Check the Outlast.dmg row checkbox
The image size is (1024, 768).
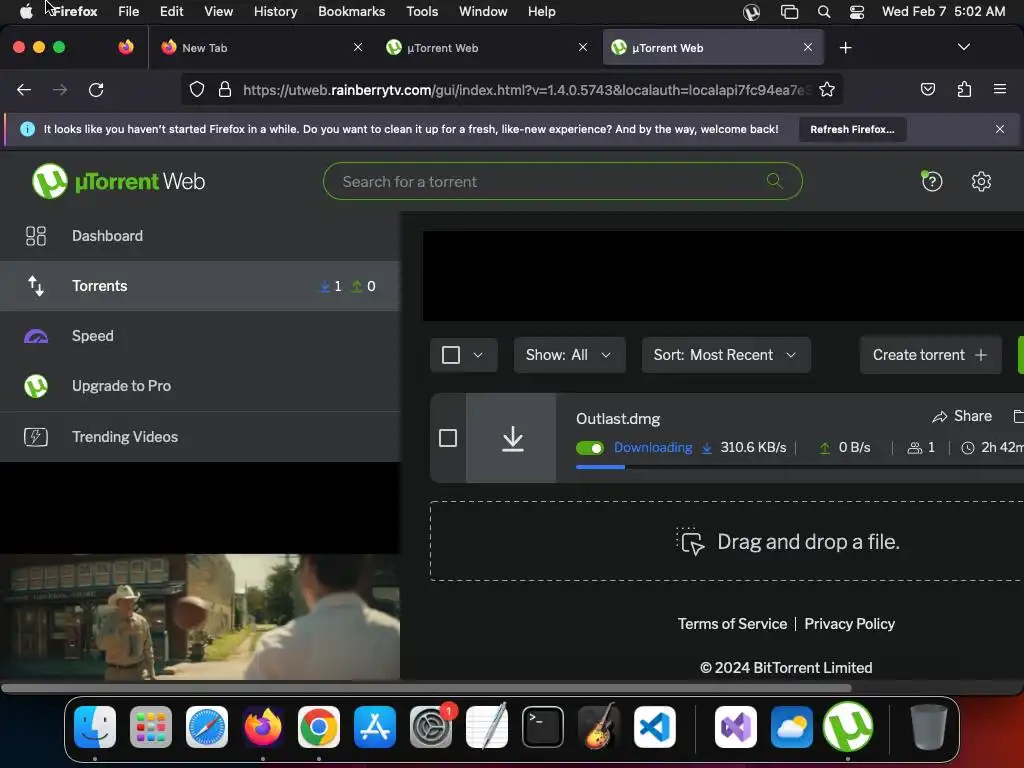(448, 438)
